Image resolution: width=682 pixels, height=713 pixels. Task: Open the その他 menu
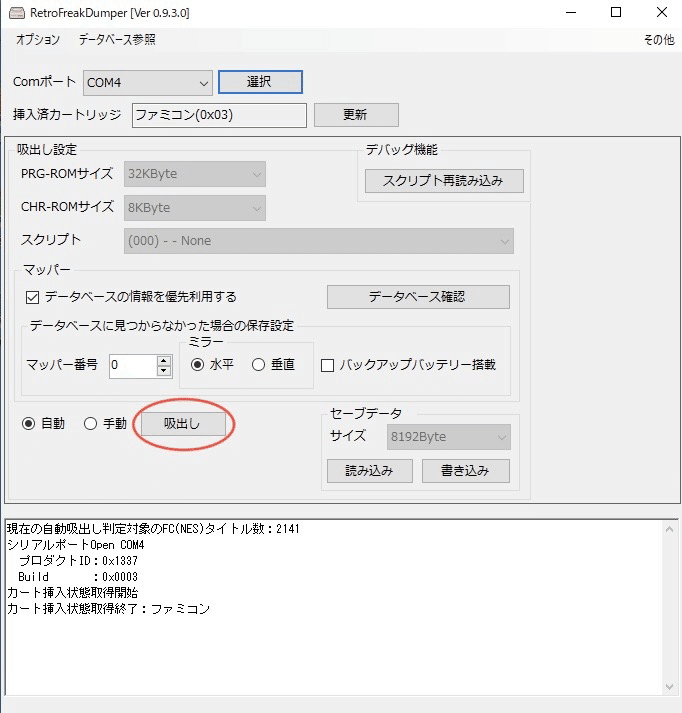659,40
